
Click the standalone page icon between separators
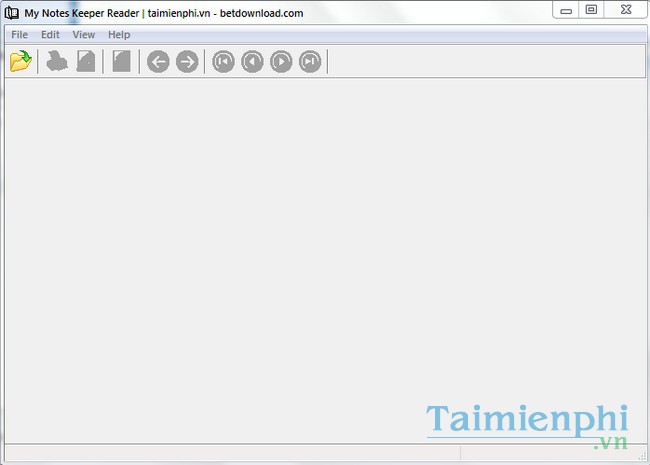(x=121, y=62)
